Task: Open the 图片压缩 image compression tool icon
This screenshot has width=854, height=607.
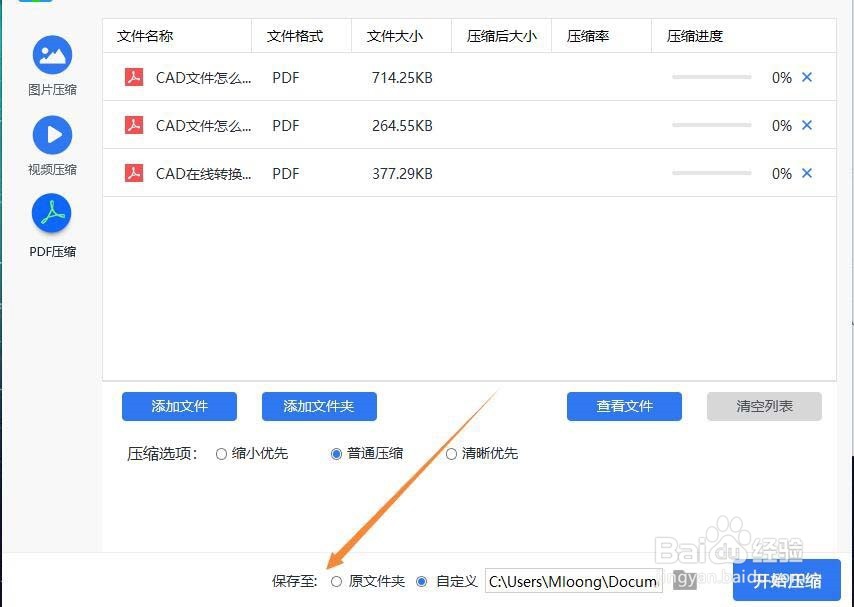Action: pos(51,55)
